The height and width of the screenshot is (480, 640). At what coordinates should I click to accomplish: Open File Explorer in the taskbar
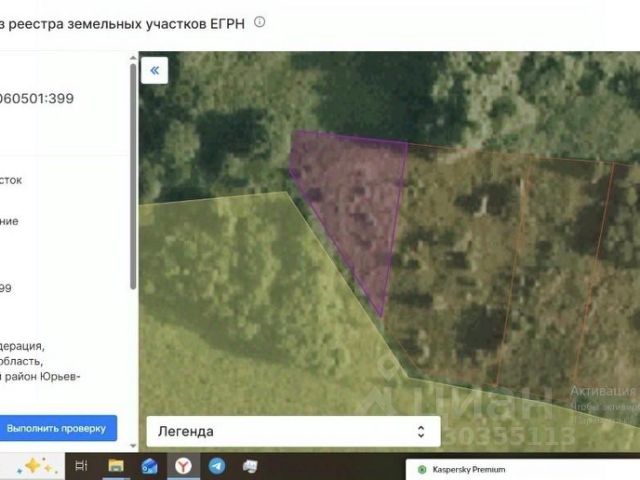(116, 466)
